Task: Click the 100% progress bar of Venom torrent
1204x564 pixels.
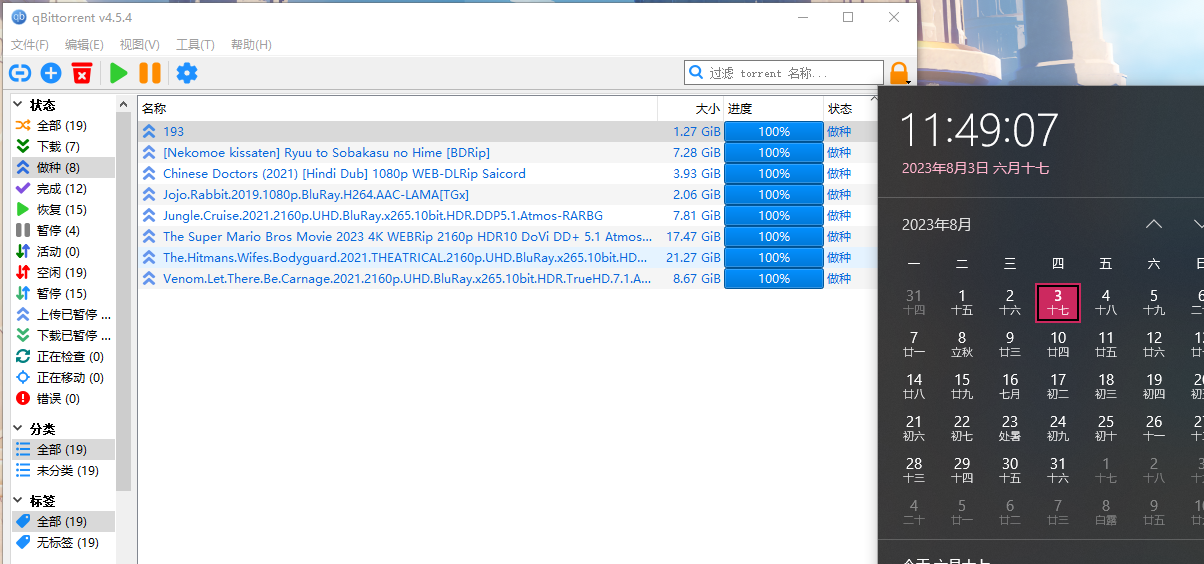Action: click(x=773, y=279)
